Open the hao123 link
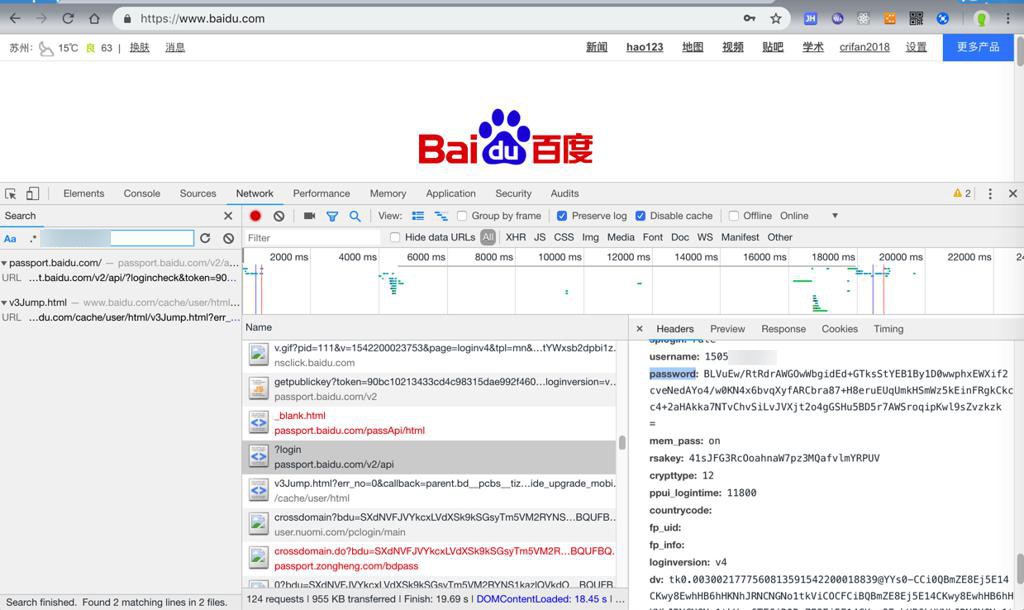The height and width of the screenshot is (610, 1024). pos(645,47)
